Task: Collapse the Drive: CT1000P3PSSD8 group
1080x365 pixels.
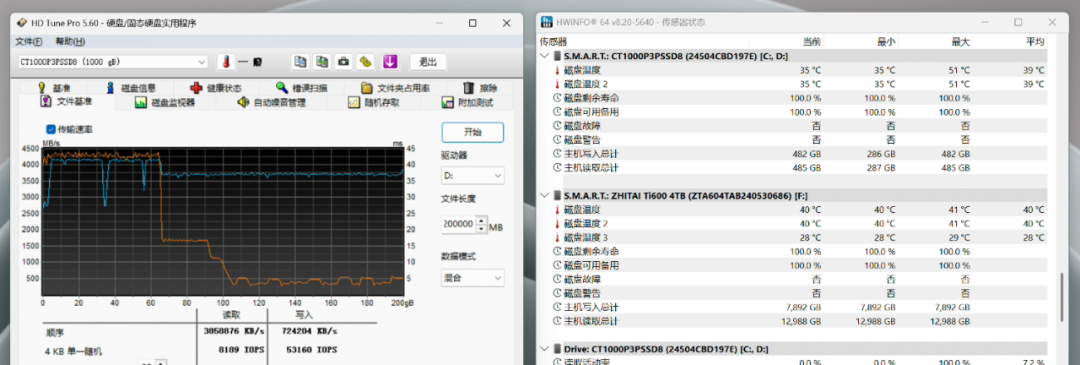Action: click(x=544, y=348)
